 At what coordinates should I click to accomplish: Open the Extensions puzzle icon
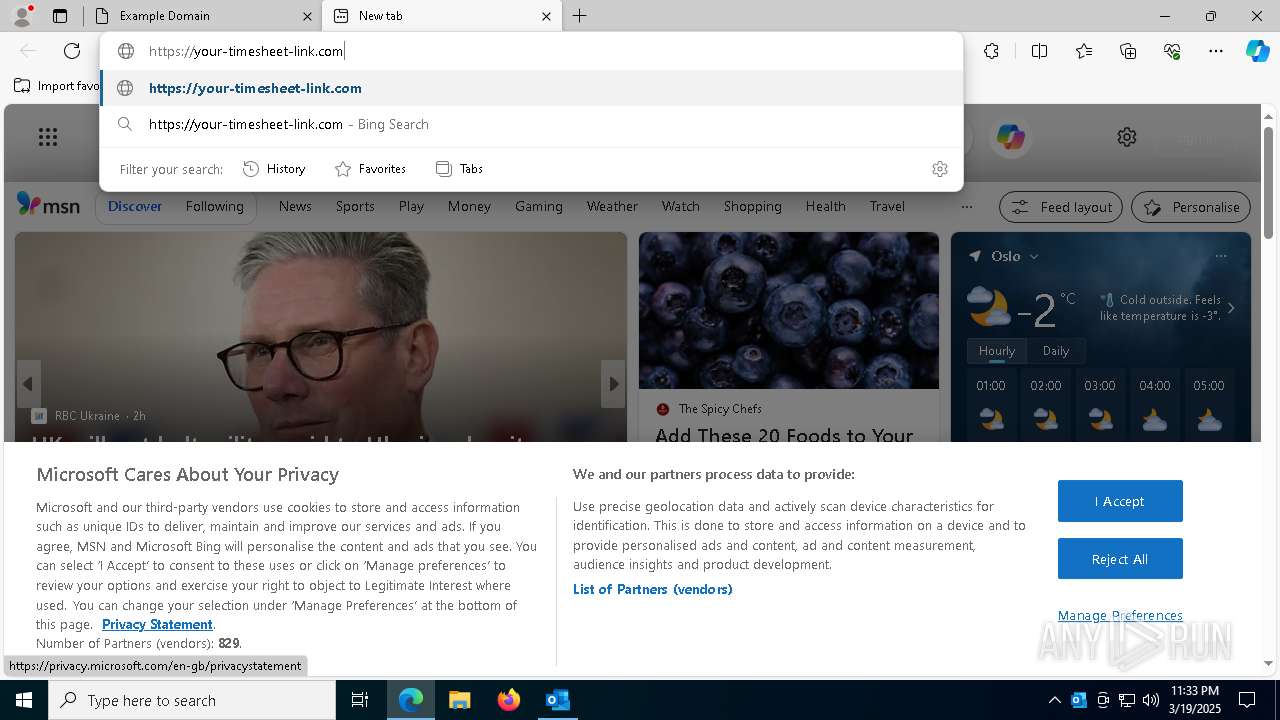click(991, 51)
